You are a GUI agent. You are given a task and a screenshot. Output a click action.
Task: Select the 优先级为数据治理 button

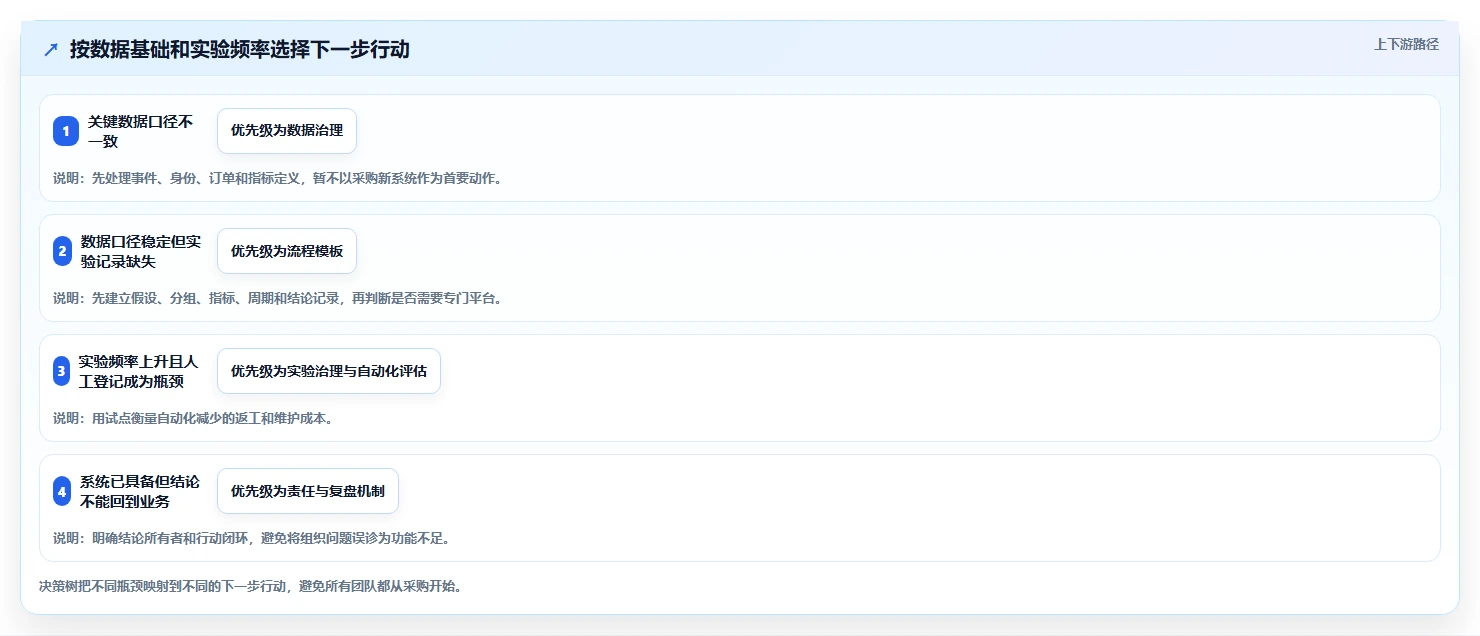[x=287, y=131]
